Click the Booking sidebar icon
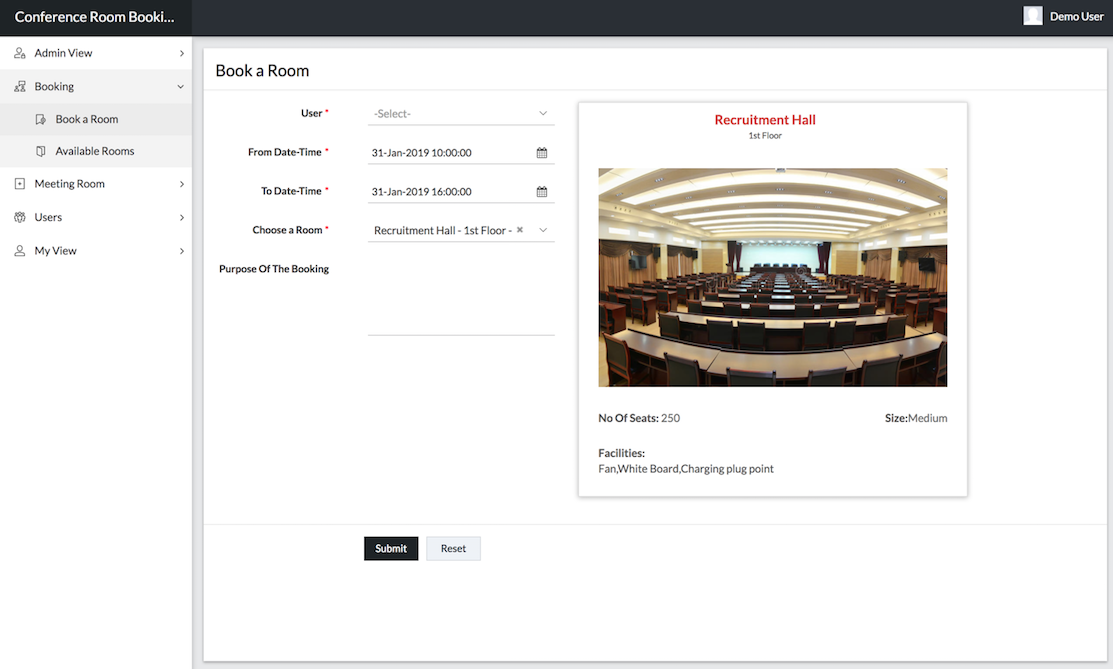The width and height of the screenshot is (1113, 669). (20, 87)
